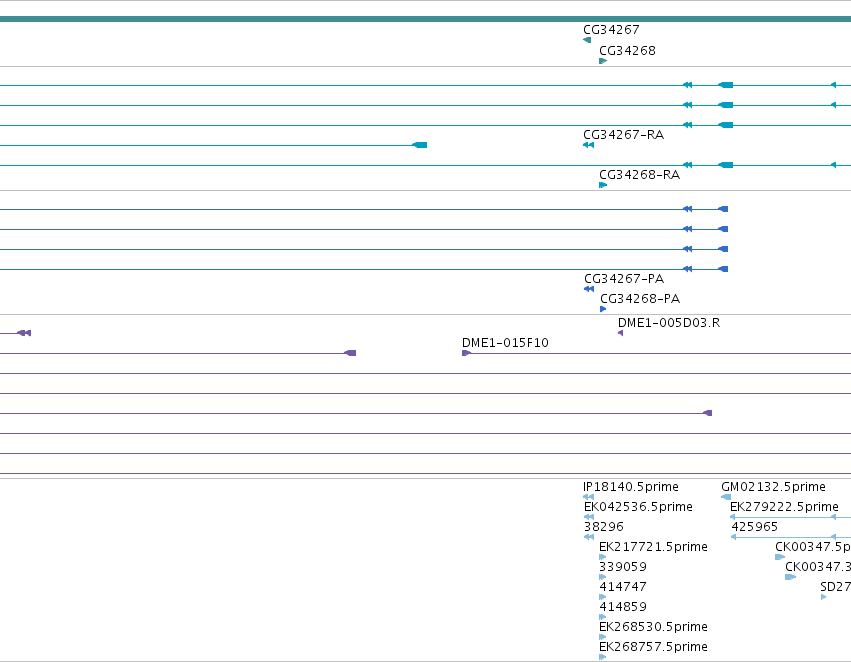
Task: Select the EK042536.5prime label
Action: click(638, 507)
